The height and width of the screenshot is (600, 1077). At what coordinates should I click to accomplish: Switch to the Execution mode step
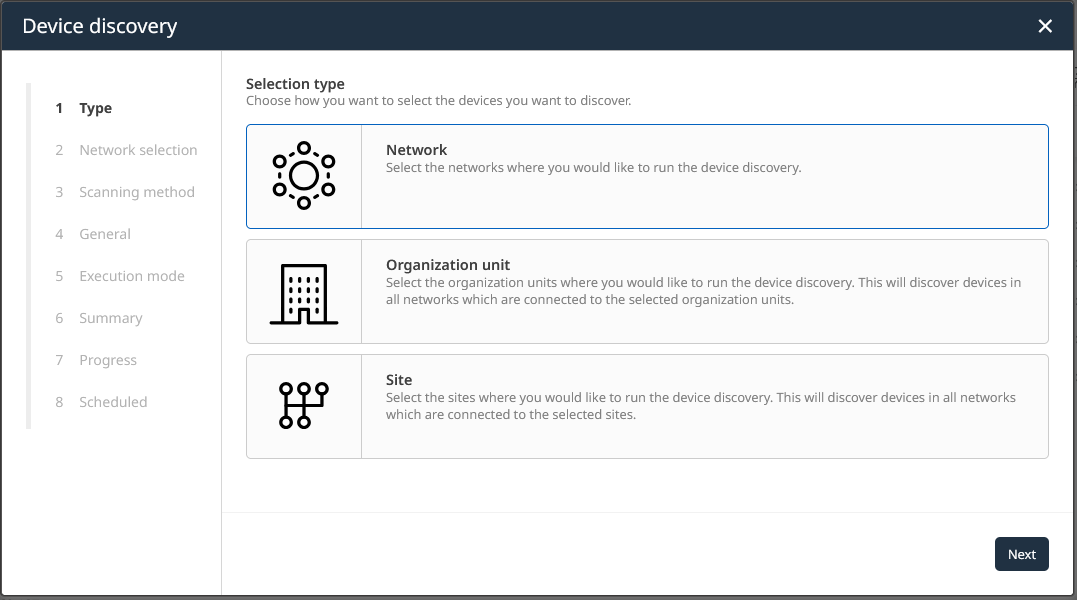coord(132,276)
